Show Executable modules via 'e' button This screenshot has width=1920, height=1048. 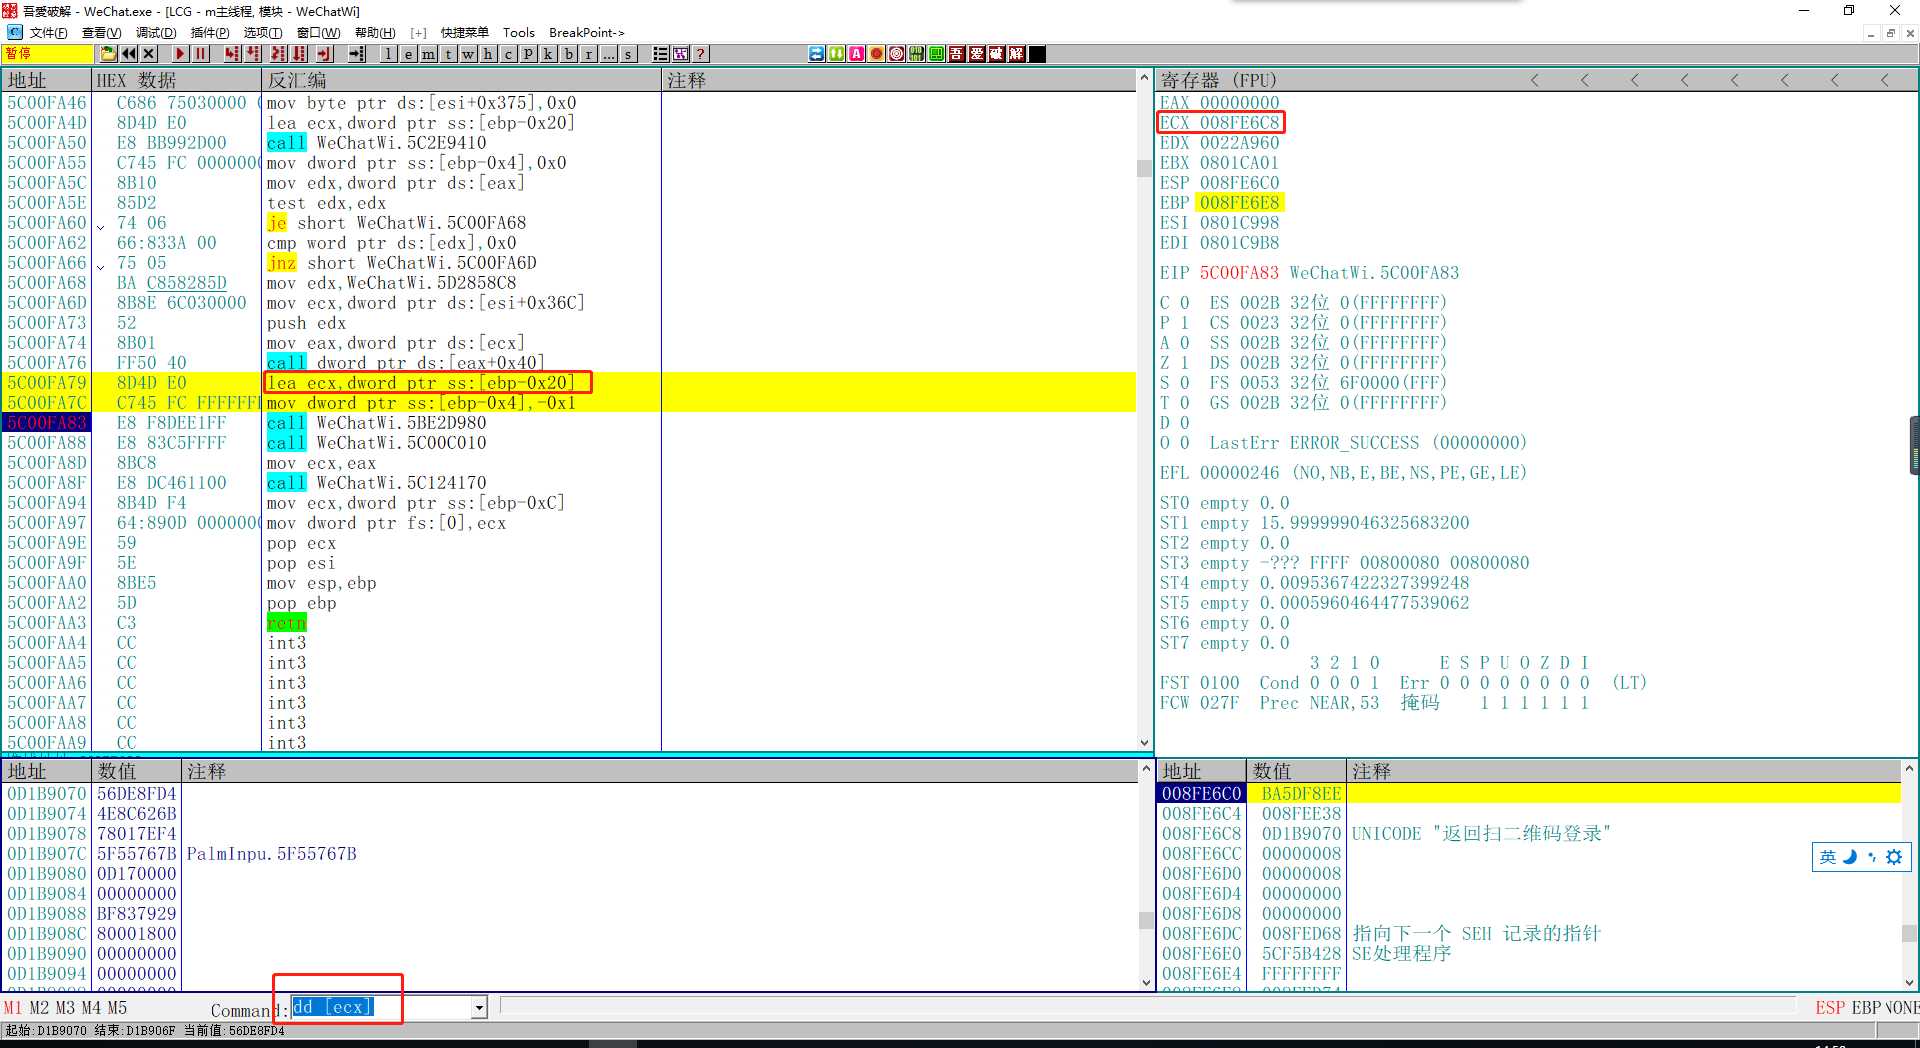click(x=408, y=54)
